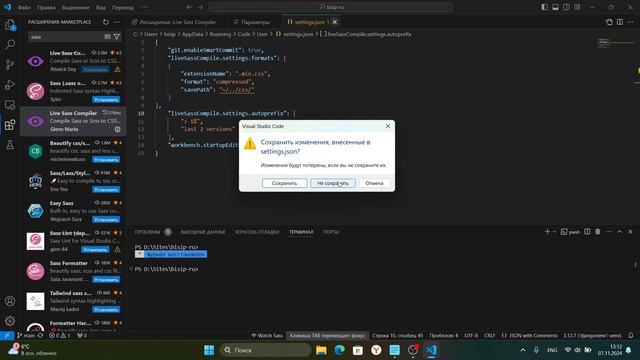Click Не сохранять in the dialog
640x360 pixels.
(333, 183)
